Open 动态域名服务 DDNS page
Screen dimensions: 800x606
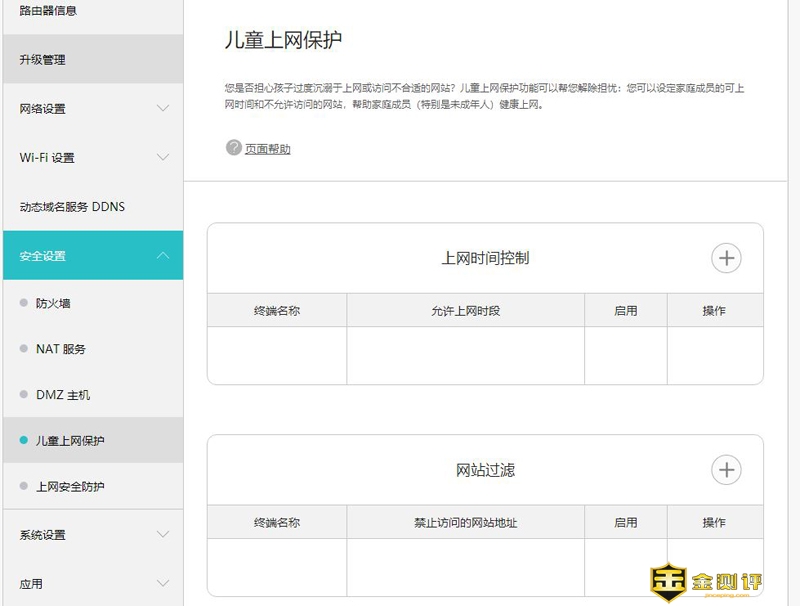(72, 207)
